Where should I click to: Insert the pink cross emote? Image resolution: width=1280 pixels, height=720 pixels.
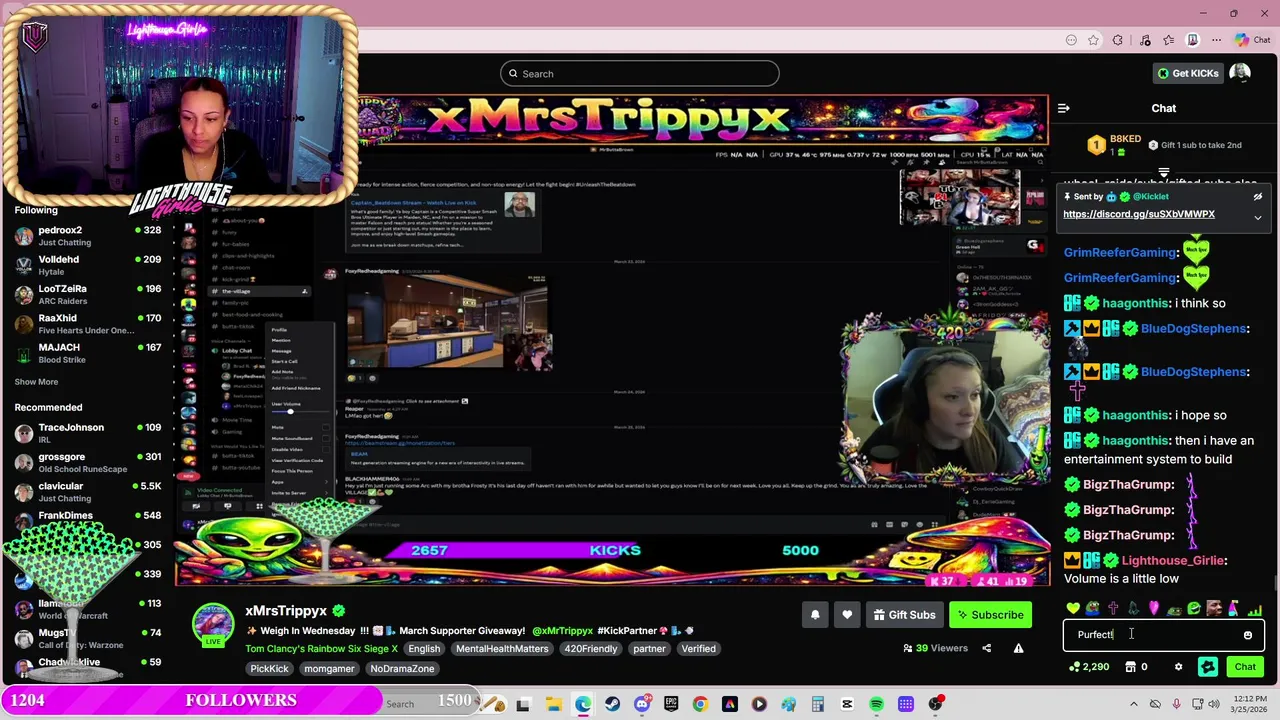(x=1113, y=608)
